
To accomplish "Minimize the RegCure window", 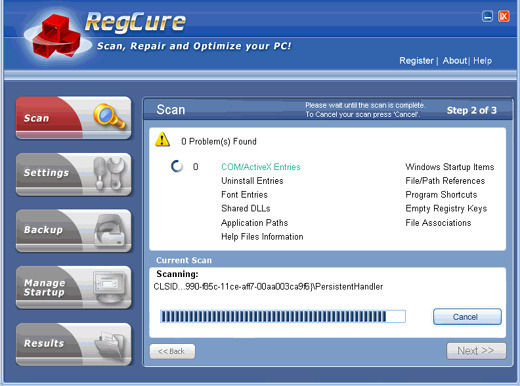I will (487, 16).
